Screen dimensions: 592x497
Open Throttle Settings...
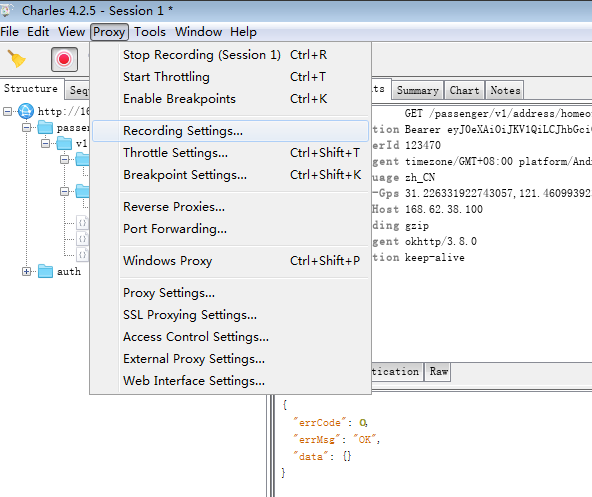230,153
